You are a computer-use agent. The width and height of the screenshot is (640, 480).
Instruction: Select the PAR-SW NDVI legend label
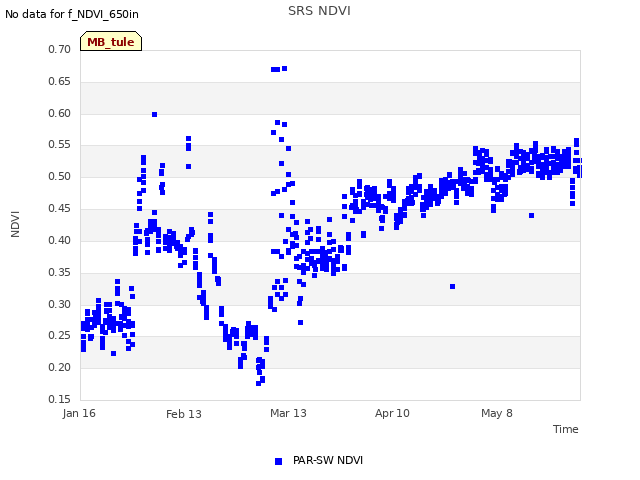point(328,460)
